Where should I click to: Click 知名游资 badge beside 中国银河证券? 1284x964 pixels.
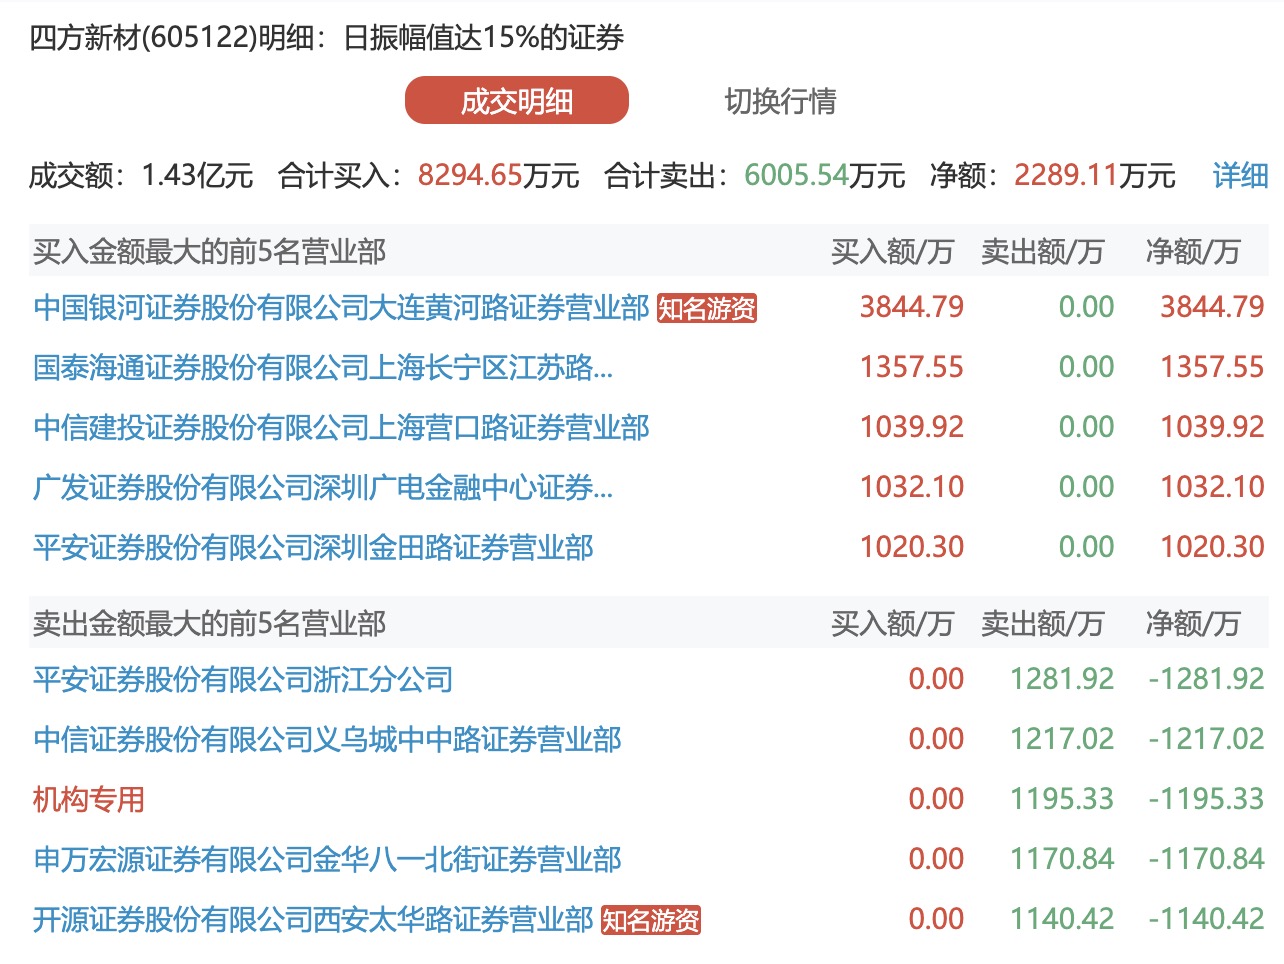707,309
